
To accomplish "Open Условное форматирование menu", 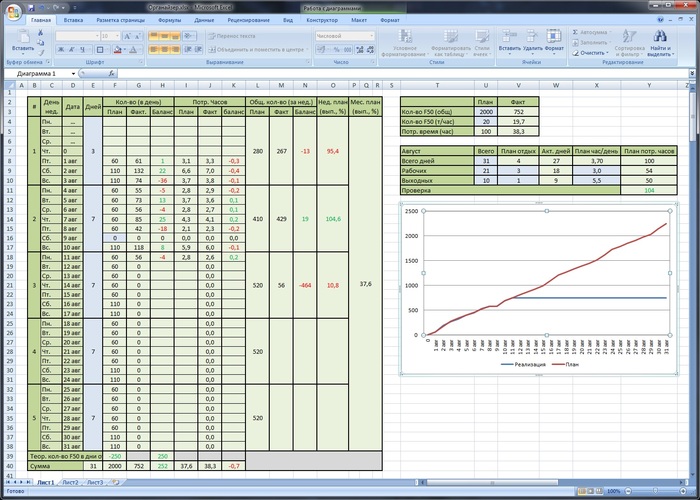I will pos(405,43).
